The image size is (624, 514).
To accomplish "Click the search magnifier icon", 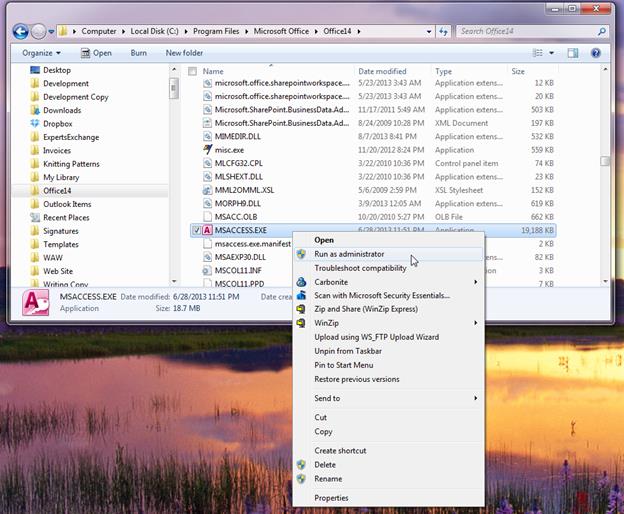I will [x=602, y=31].
